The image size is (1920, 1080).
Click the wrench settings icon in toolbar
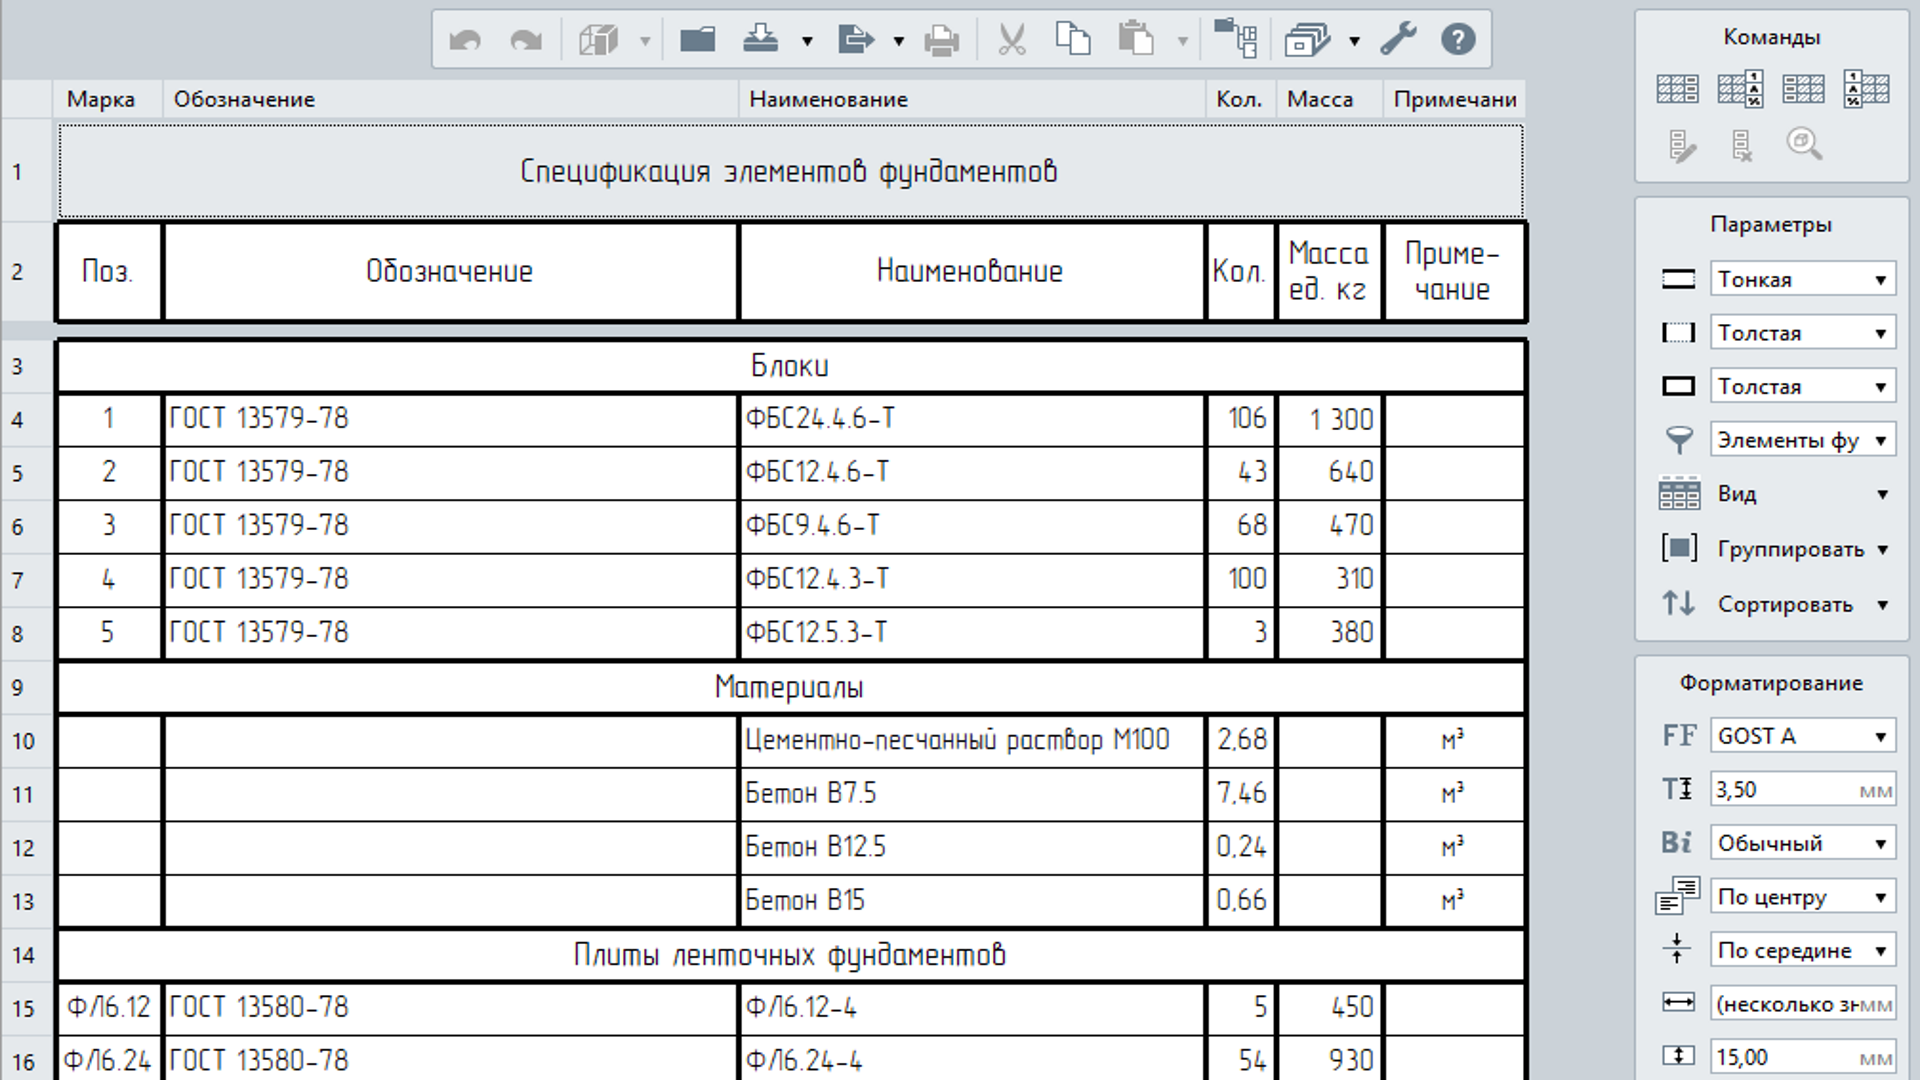(x=1398, y=40)
